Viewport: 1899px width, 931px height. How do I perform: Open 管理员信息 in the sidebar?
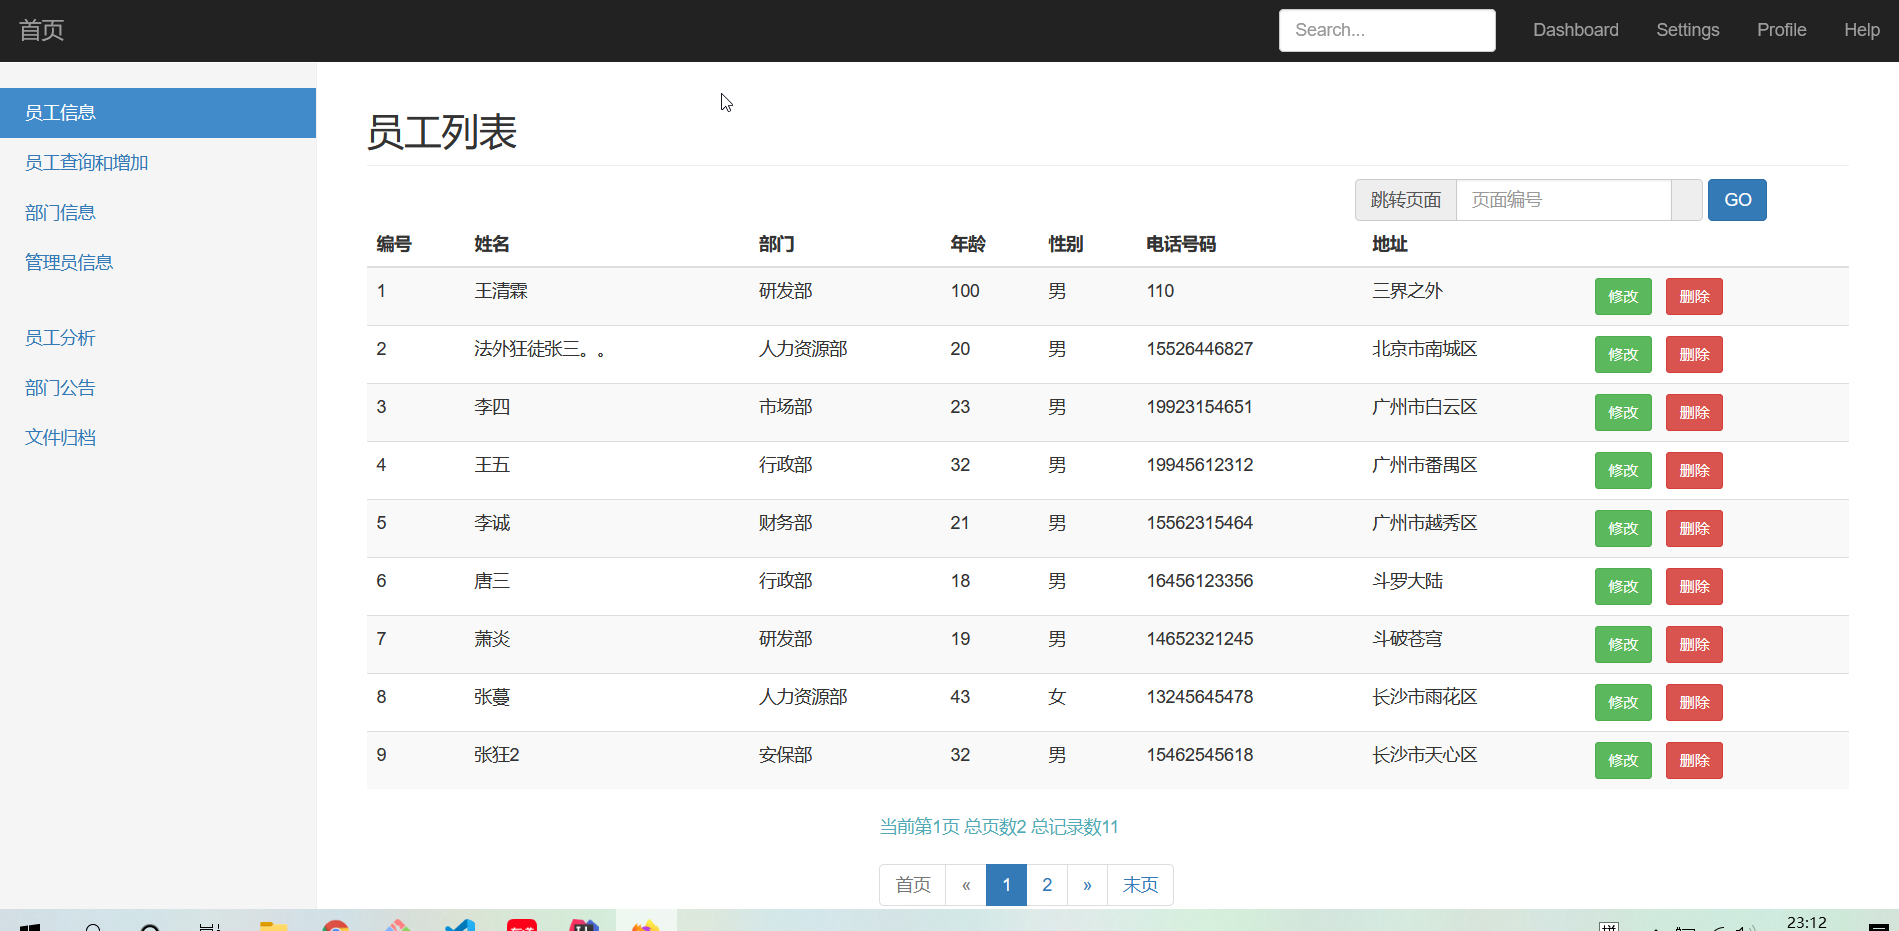pyautogui.click(x=158, y=263)
